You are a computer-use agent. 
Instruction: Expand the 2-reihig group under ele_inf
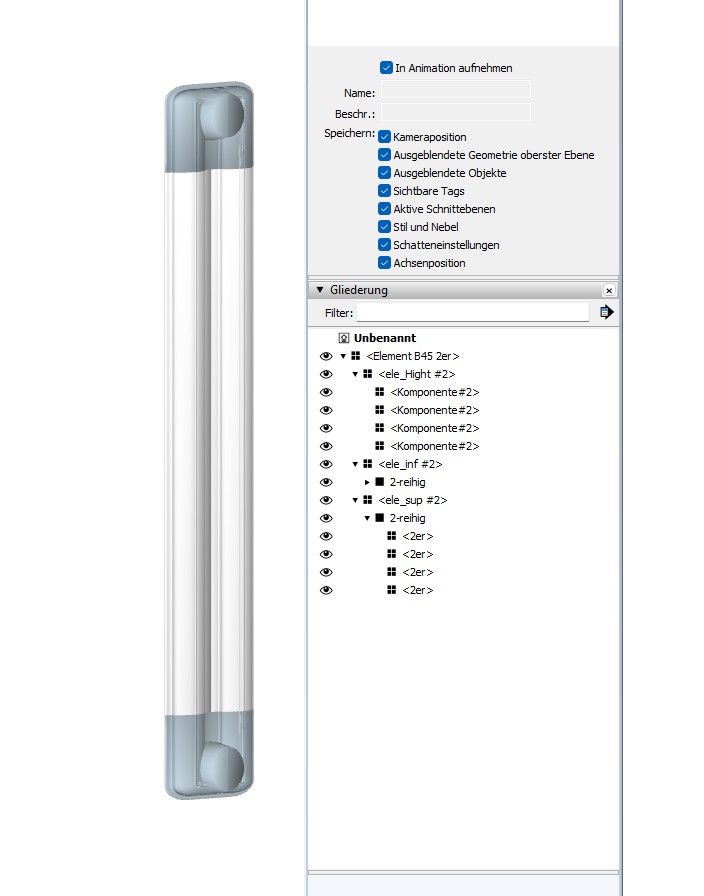tap(367, 482)
